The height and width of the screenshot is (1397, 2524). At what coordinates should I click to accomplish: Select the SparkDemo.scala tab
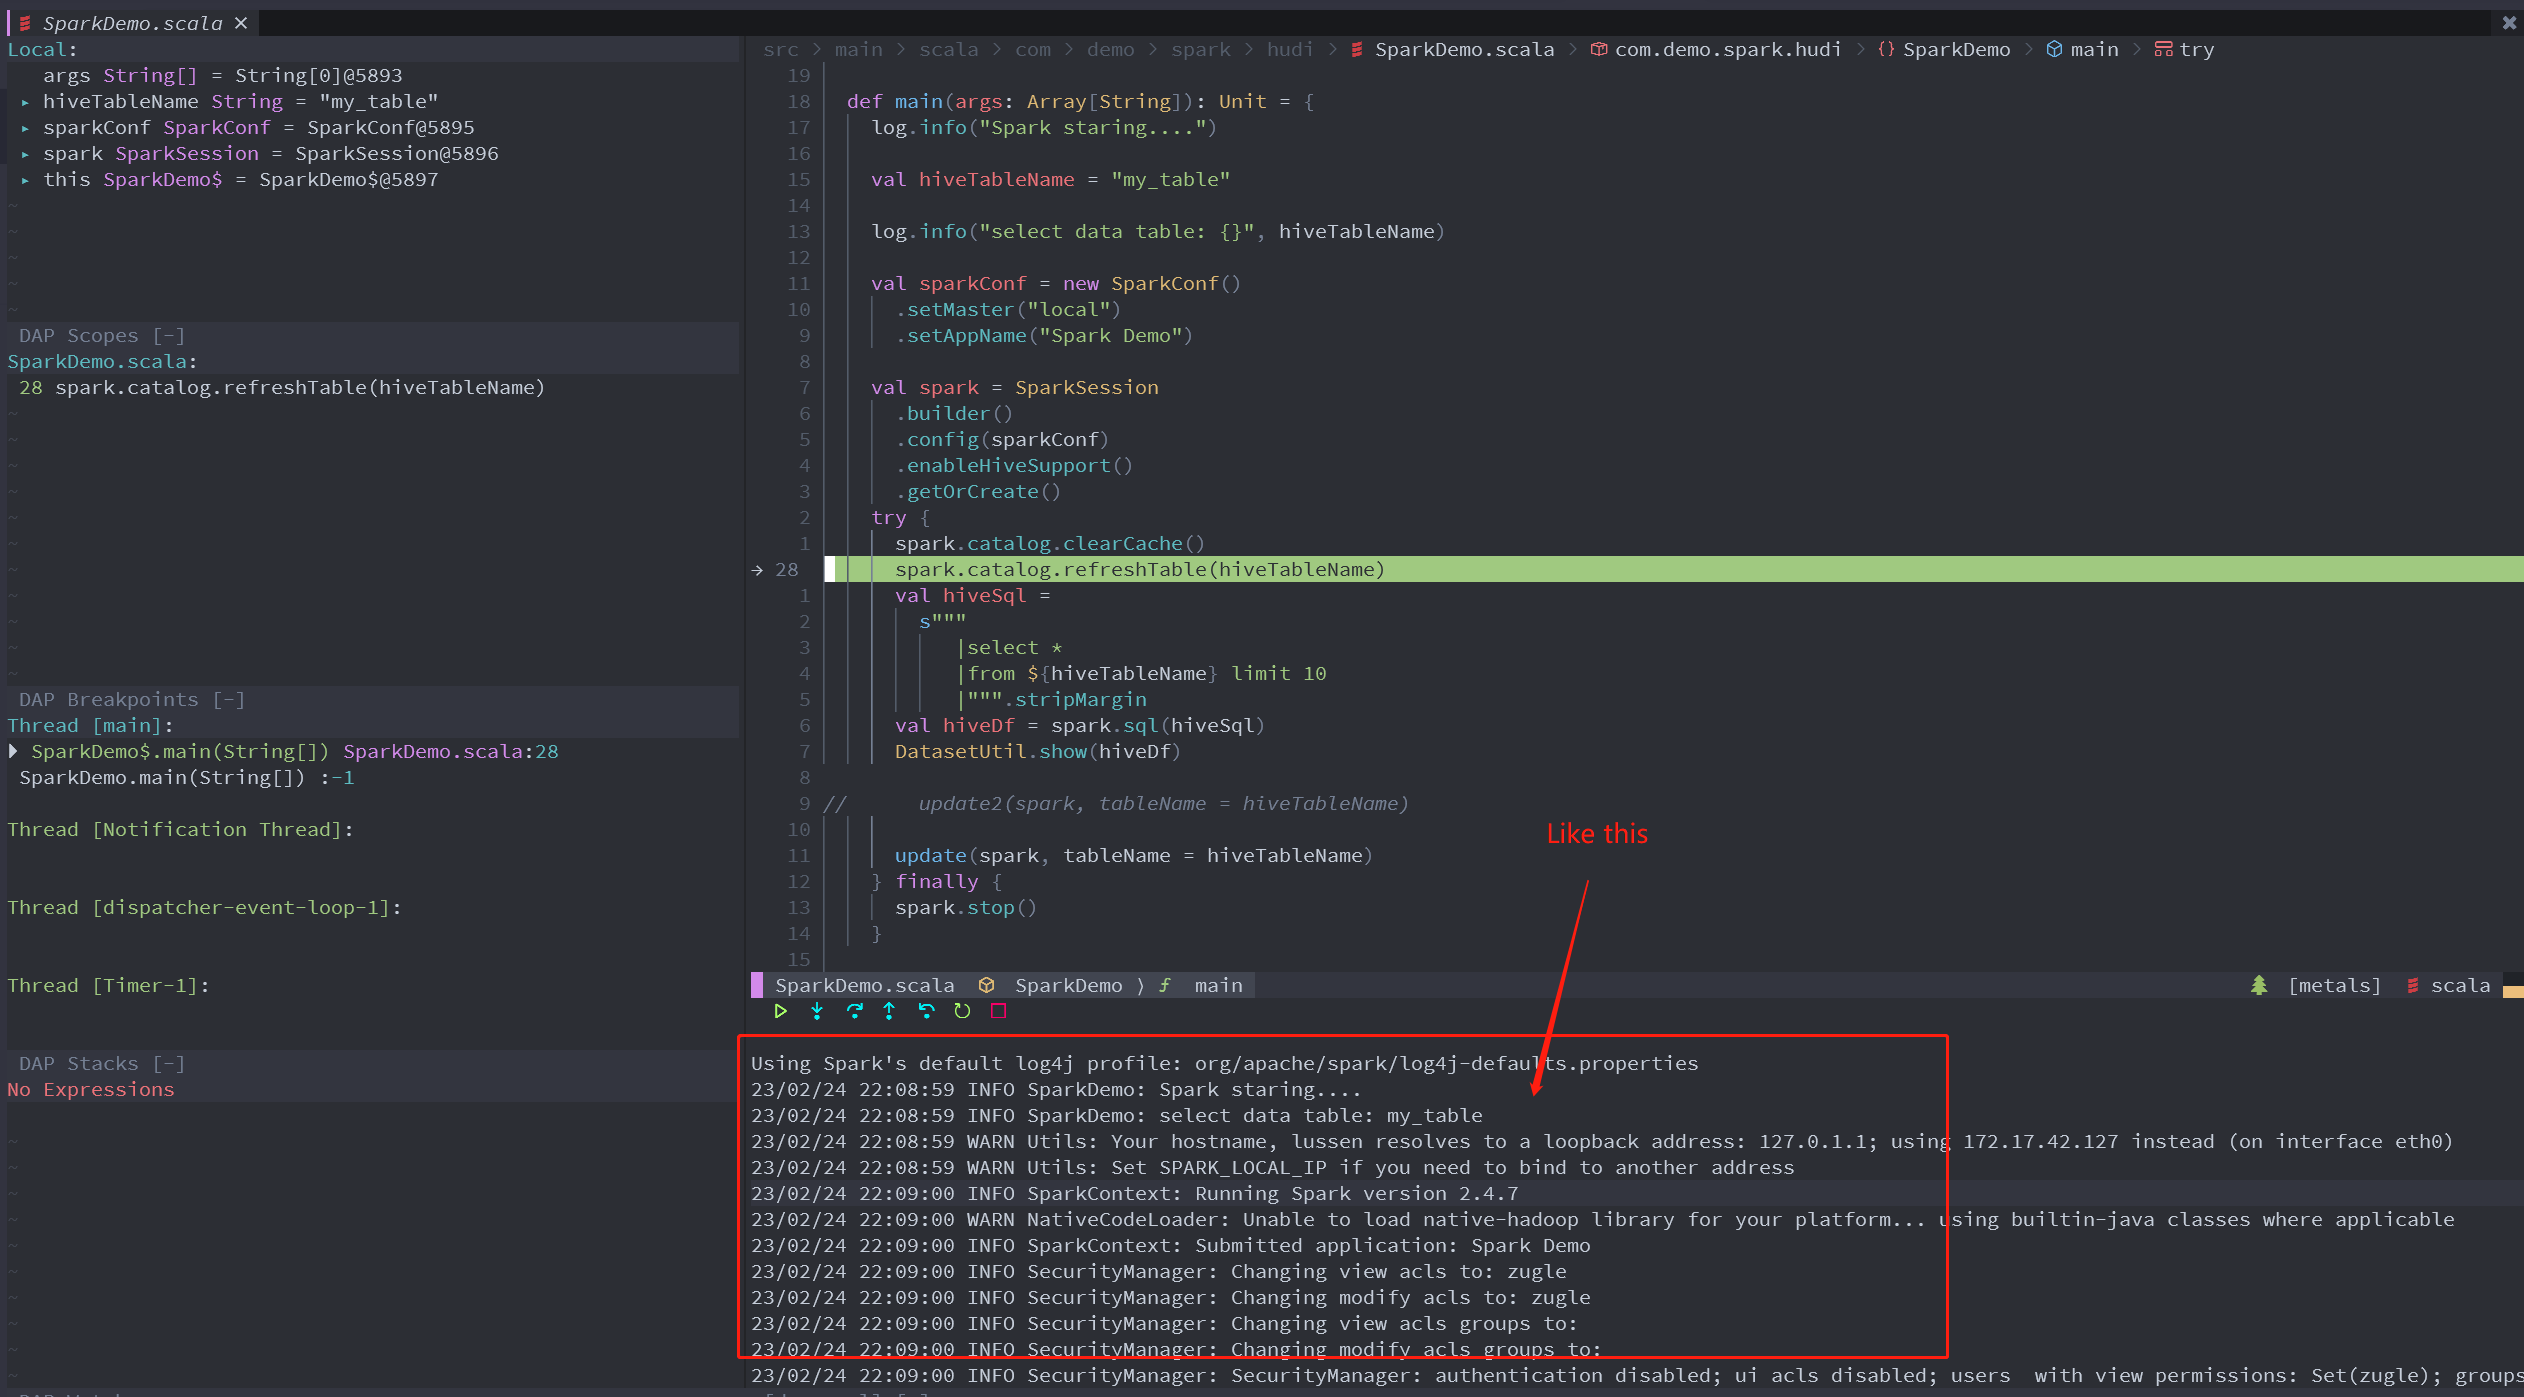(x=133, y=23)
